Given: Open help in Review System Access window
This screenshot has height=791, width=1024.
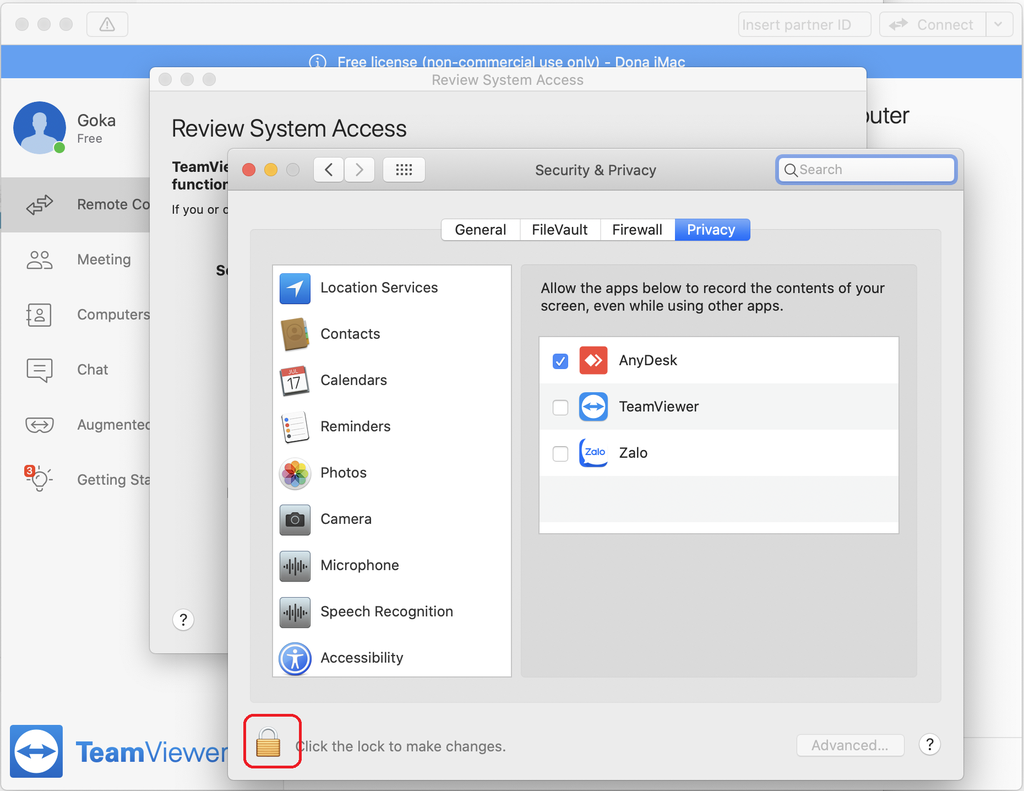Looking at the screenshot, I should [x=184, y=620].
